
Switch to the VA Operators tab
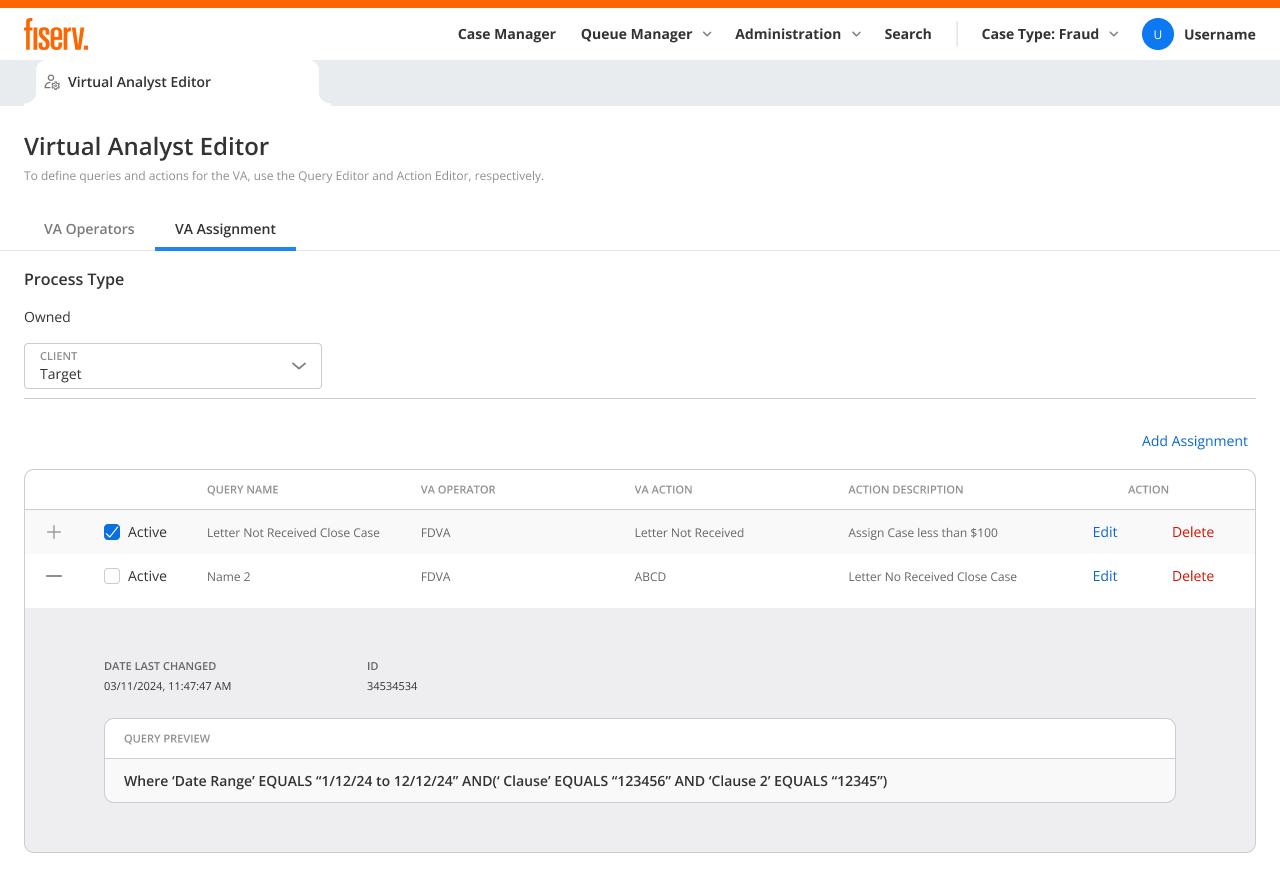point(89,229)
